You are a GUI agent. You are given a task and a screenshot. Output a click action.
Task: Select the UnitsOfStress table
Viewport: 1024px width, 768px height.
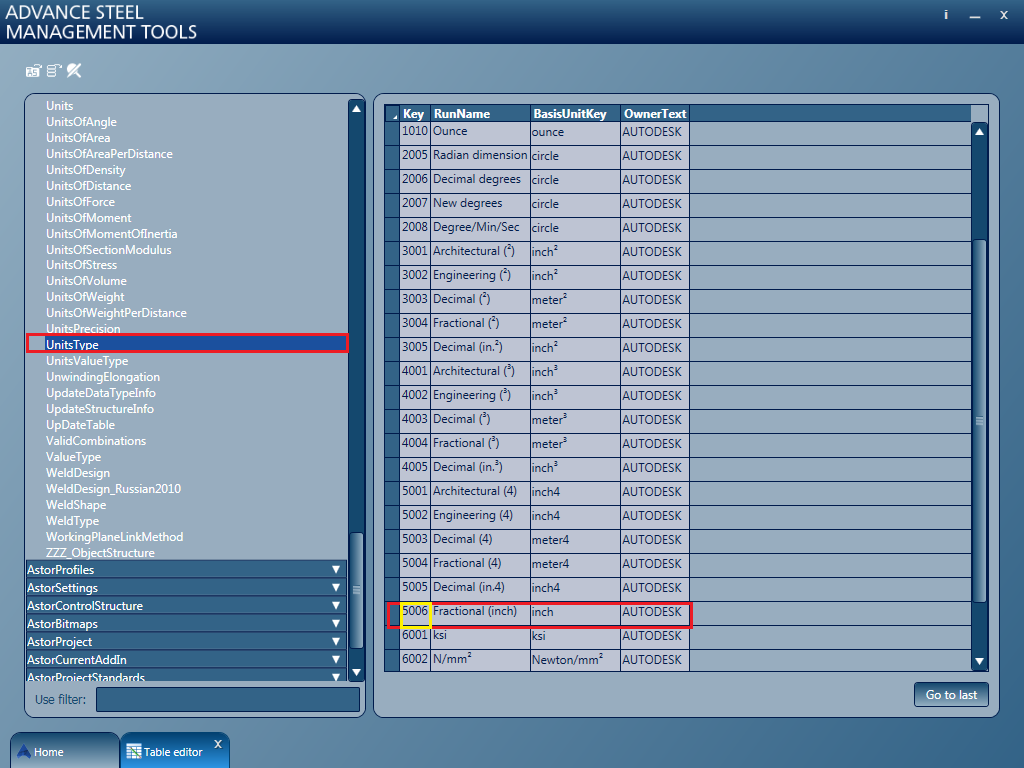click(81, 264)
